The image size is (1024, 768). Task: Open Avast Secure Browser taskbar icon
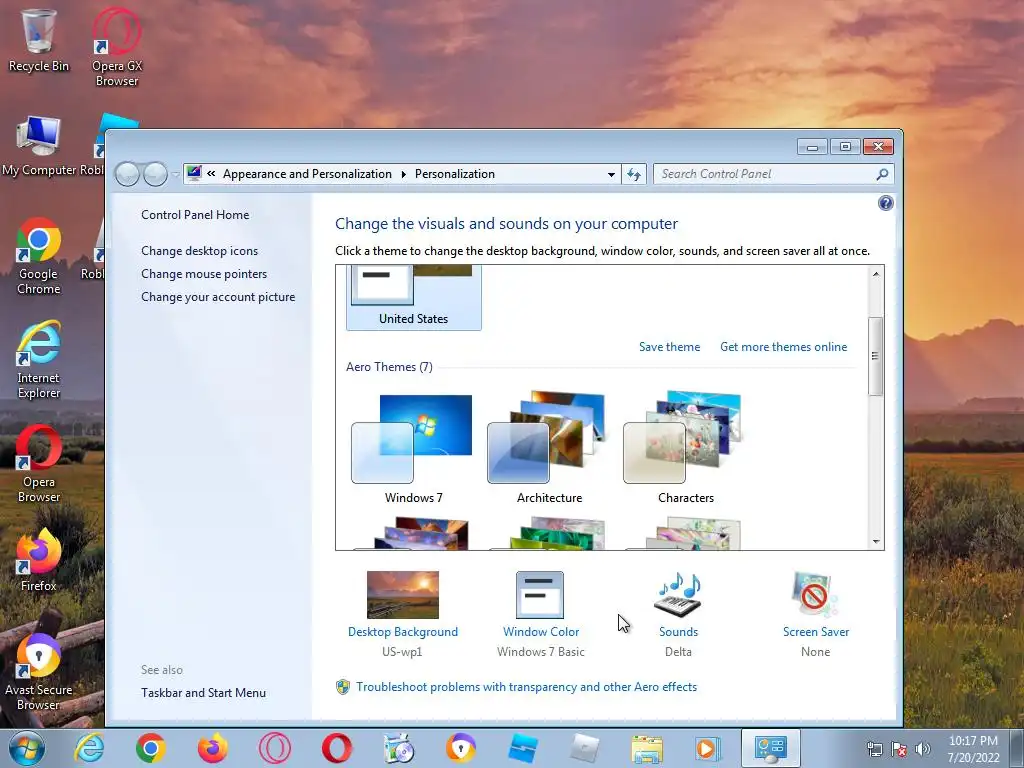coord(461,748)
